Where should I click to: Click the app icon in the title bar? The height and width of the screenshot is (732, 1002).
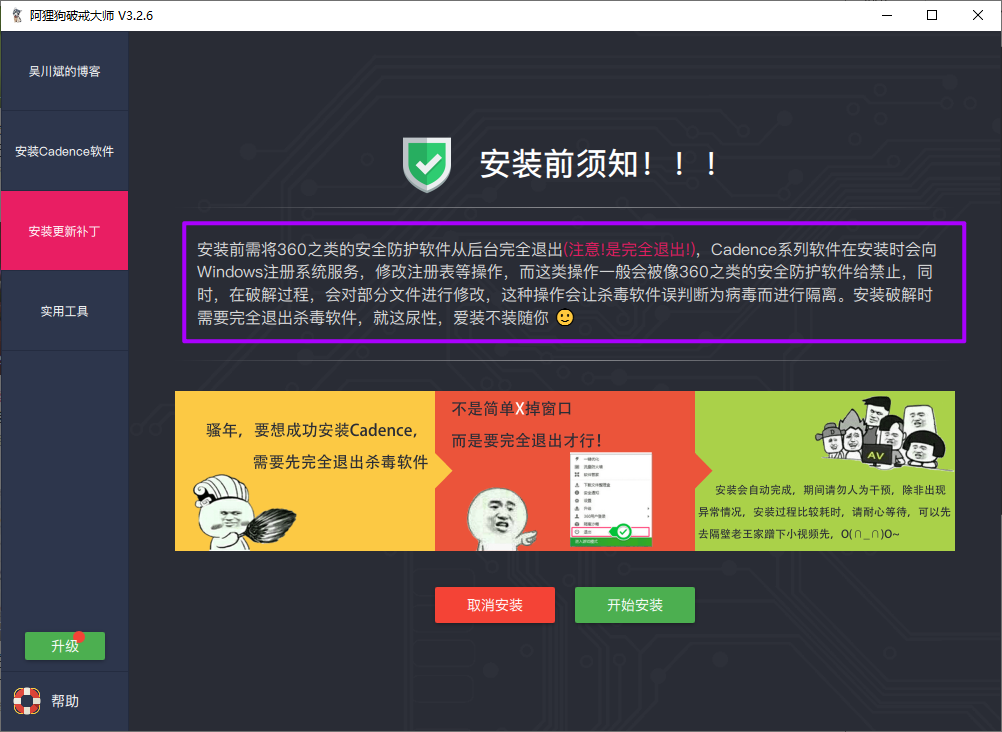(17, 15)
